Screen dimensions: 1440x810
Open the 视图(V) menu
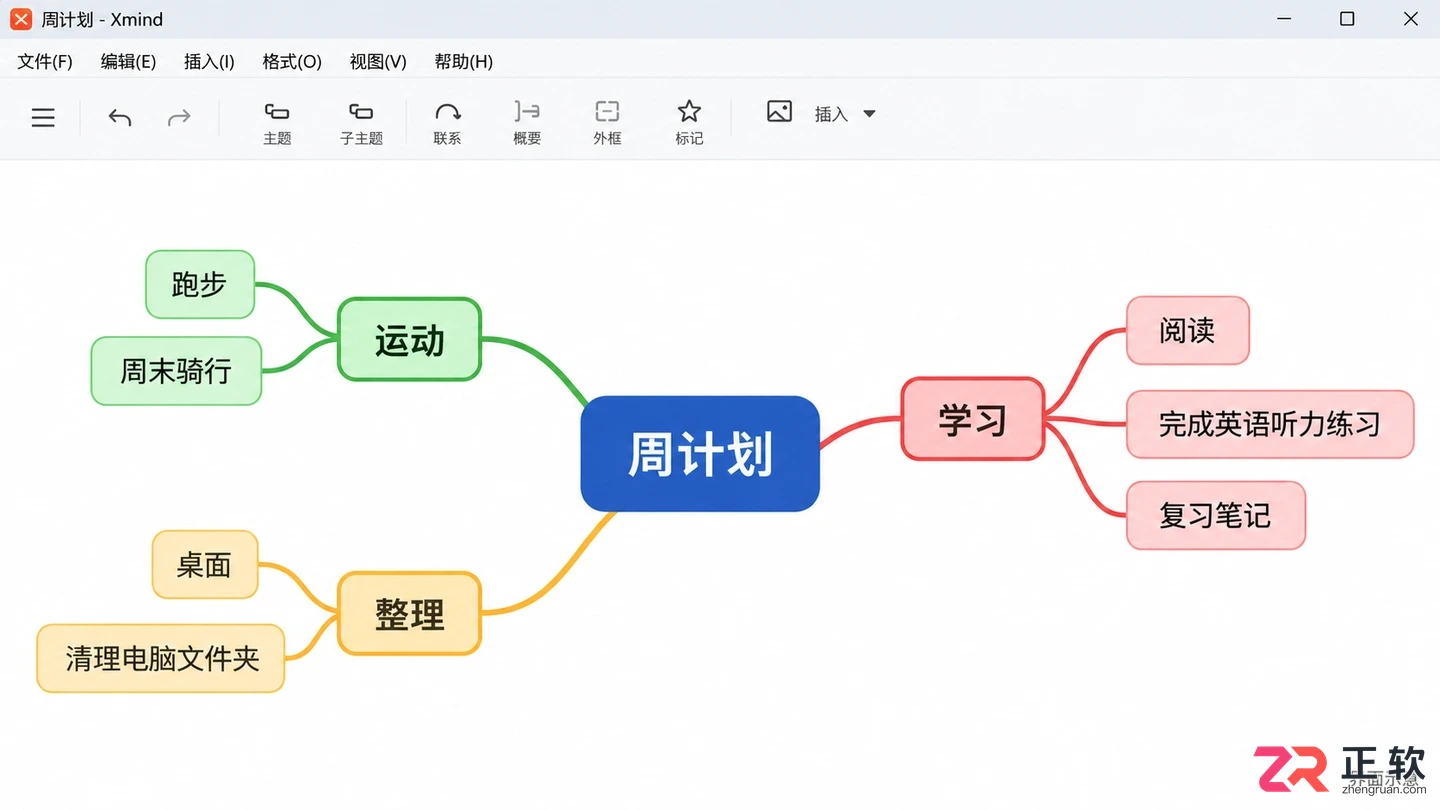coord(378,62)
